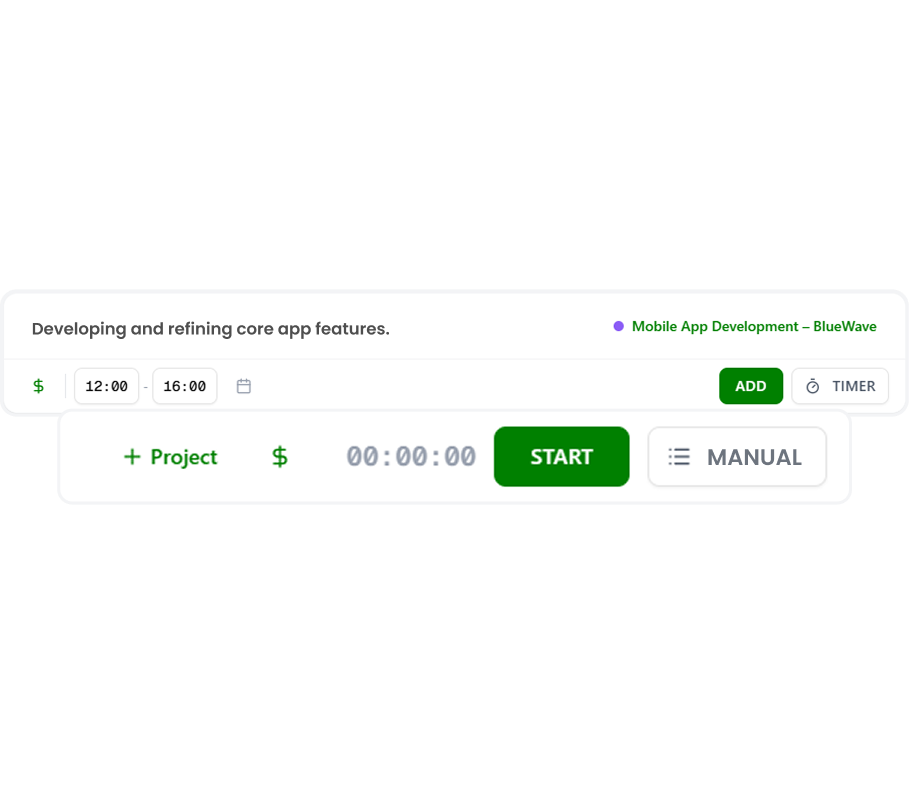The height and width of the screenshot is (797, 909).
Task: Toggle the billable dollar sign beside 12:00
Action: (38, 386)
